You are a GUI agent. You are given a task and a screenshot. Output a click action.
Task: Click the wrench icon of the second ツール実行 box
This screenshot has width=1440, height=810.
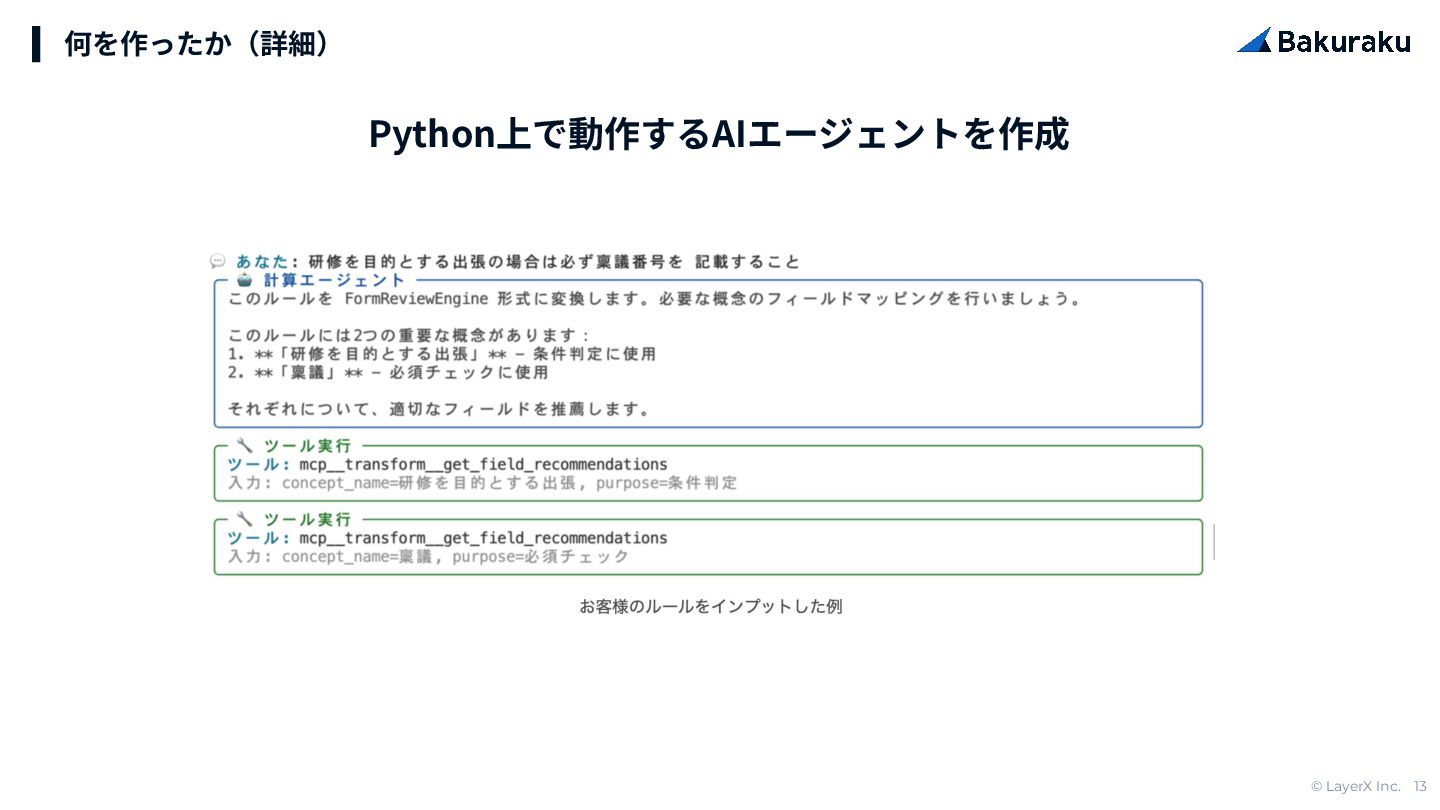pos(245,519)
